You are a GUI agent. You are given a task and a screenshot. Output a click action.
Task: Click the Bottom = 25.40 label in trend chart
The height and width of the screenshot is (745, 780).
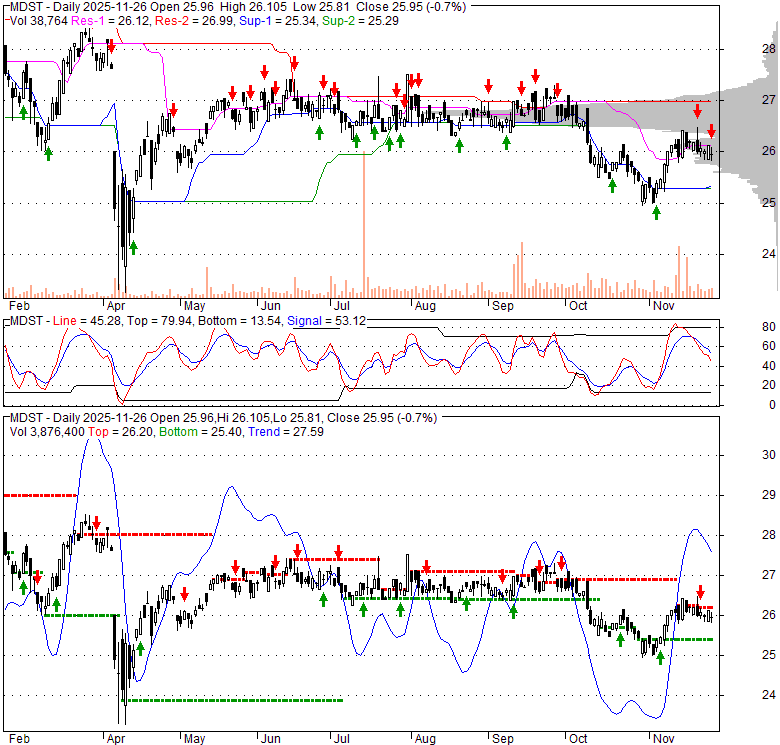tap(201, 432)
